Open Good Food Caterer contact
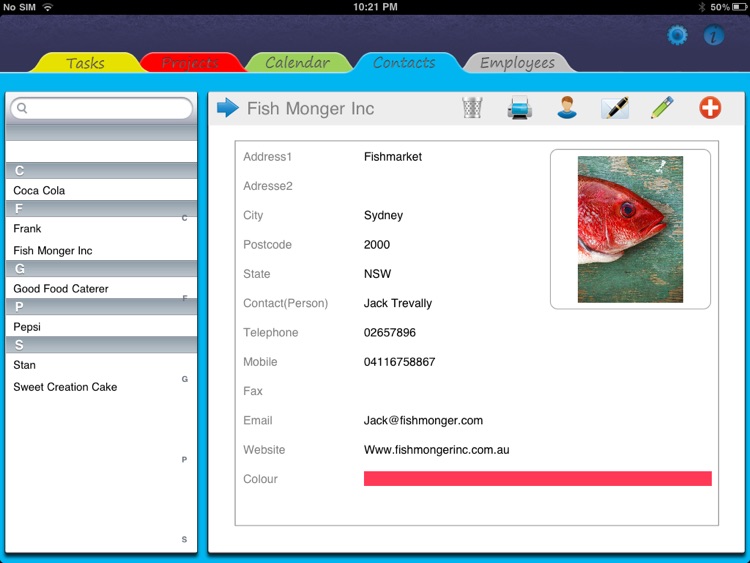Image resolution: width=750 pixels, height=563 pixels. (101, 288)
